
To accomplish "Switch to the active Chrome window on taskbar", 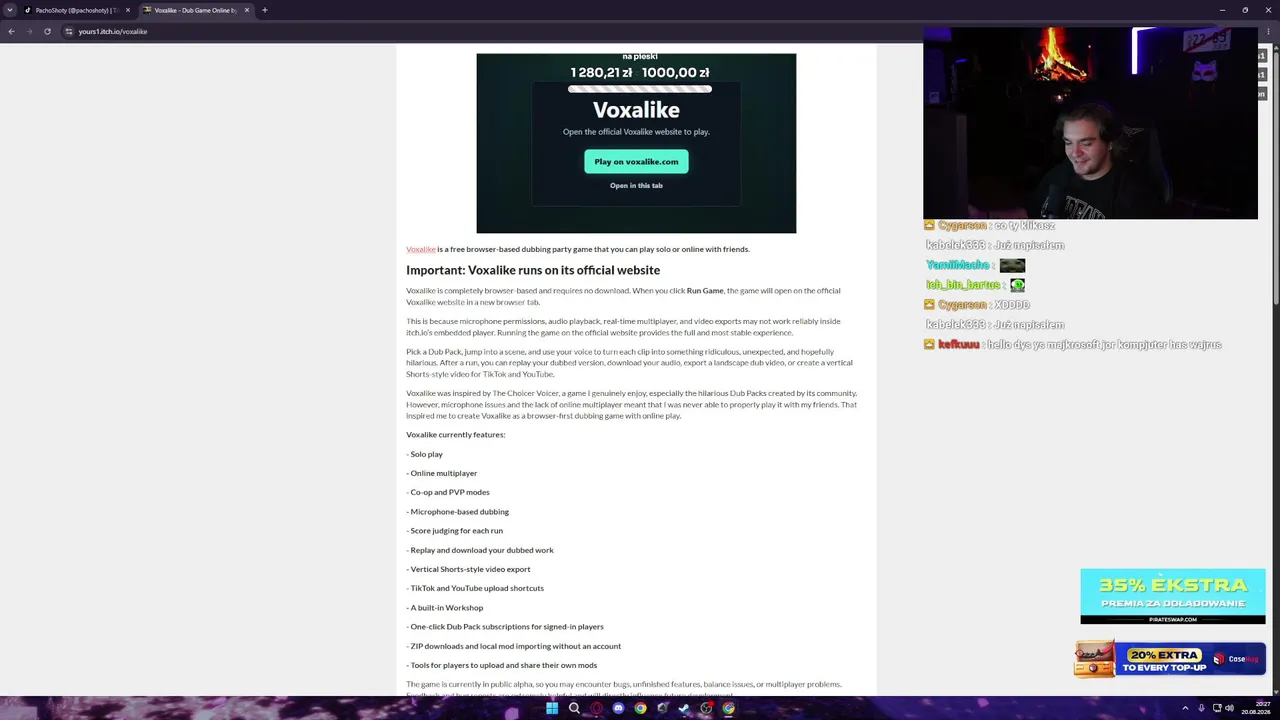I will tap(728, 708).
